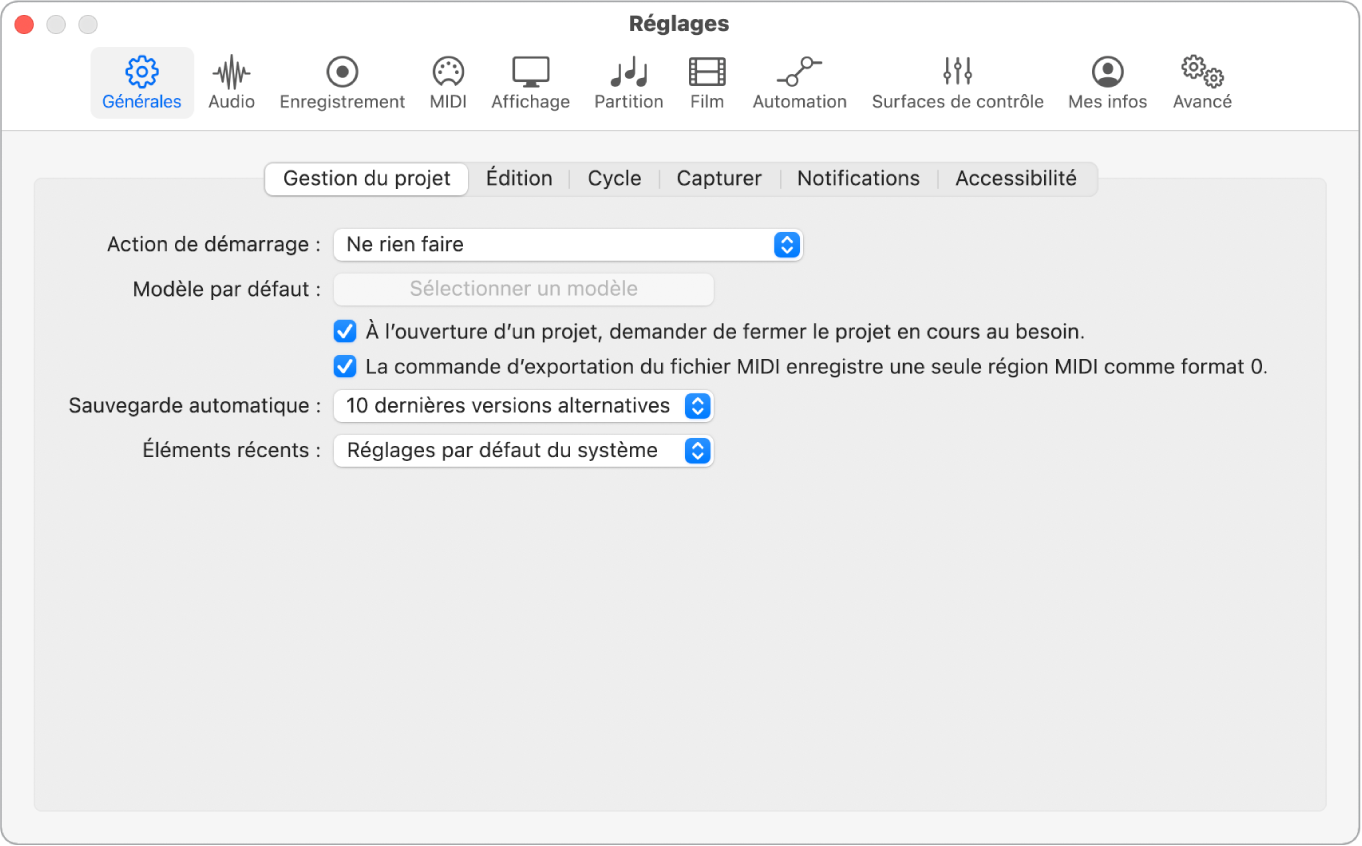Uncheck the close current project prompt checkbox
This screenshot has height=846, width=1362.
pos(345,331)
